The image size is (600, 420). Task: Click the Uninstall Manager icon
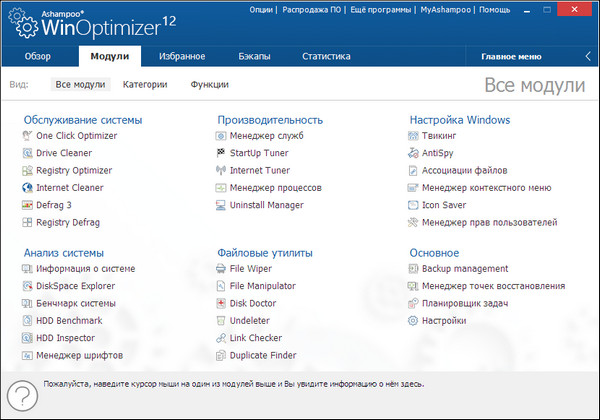[x=221, y=205]
